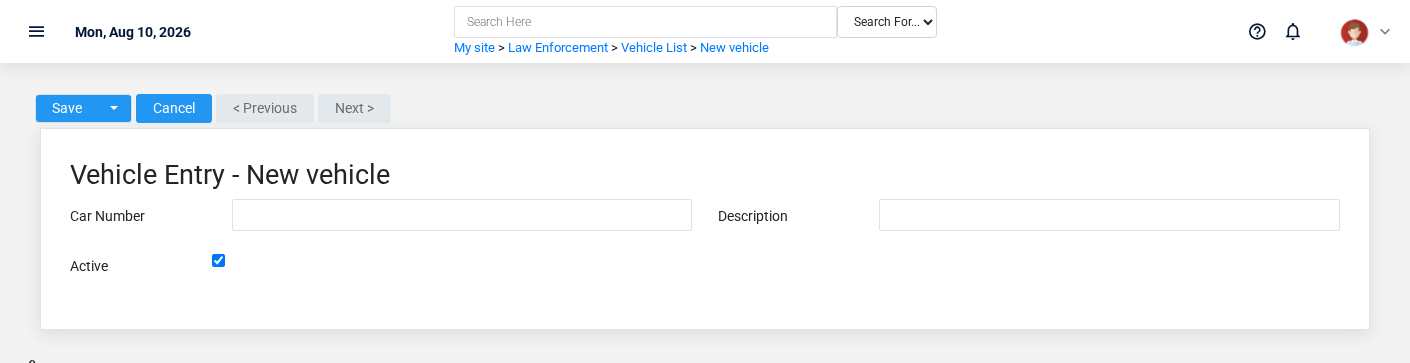Screen dimensions: 1410x363
Task: Go to My site breadcrumb
Action: [x=474, y=48]
